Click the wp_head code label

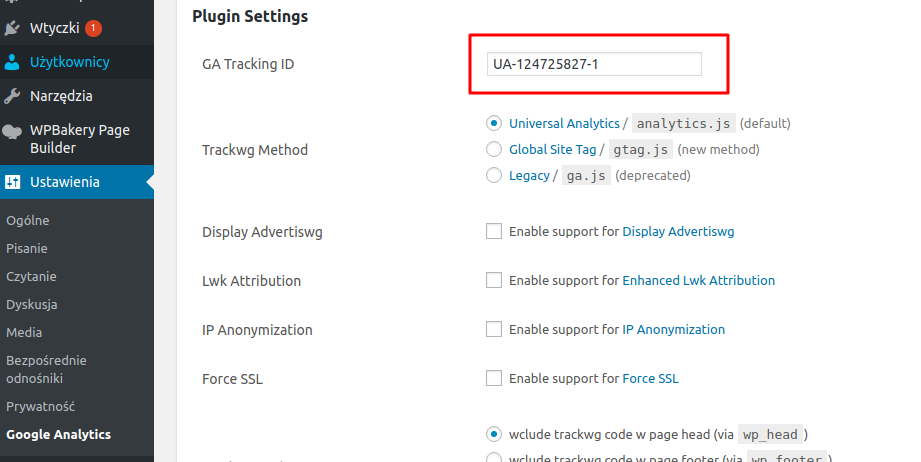[x=770, y=434]
